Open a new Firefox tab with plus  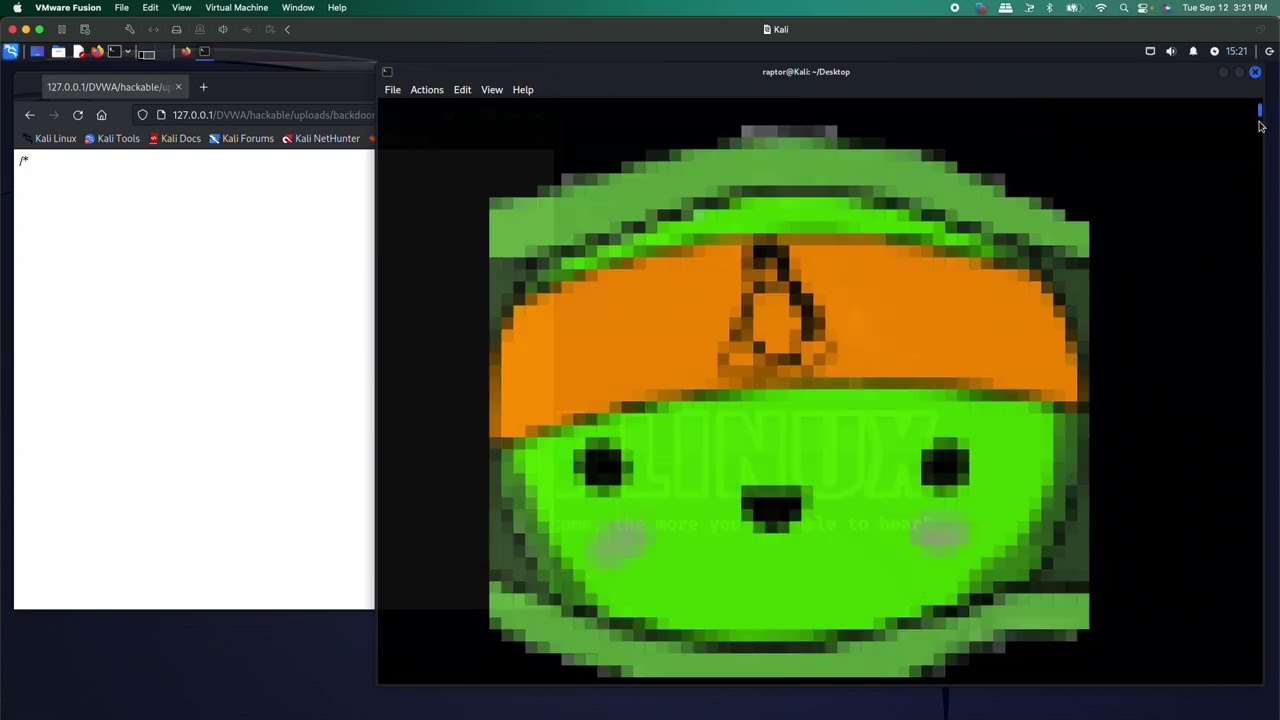(x=203, y=87)
